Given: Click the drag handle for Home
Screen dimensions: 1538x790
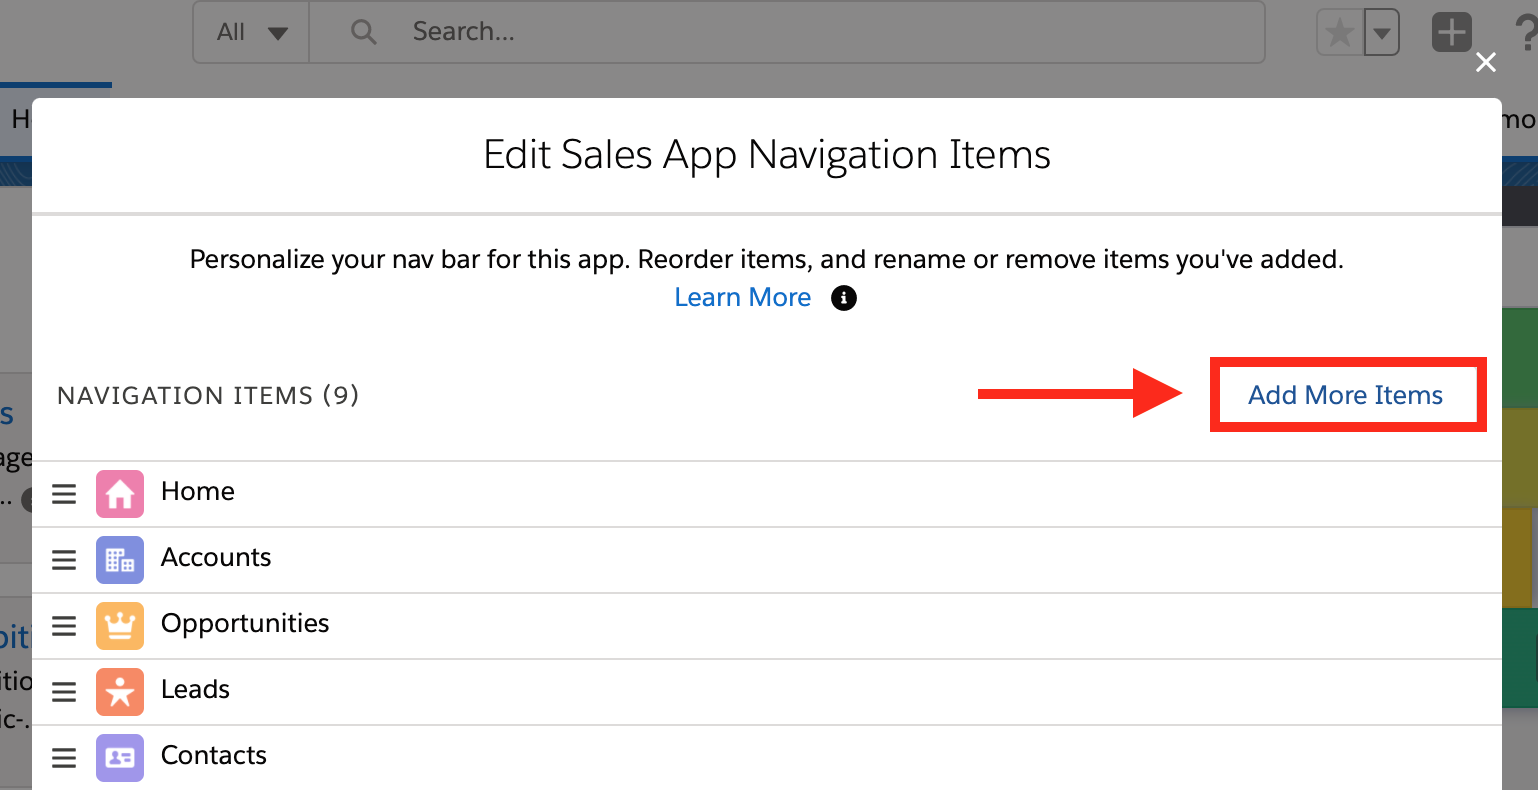Looking at the screenshot, I should pos(64,493).
